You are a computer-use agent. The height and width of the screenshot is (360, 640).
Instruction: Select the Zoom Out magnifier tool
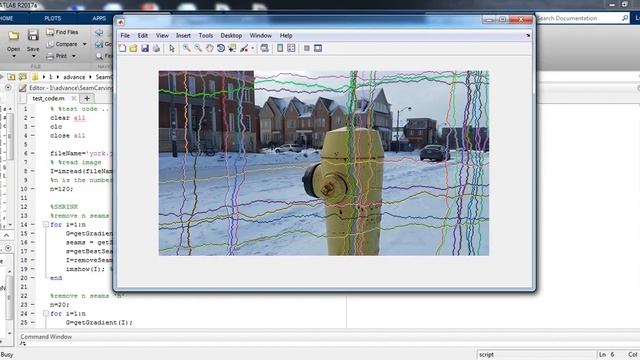pos(198,48)
